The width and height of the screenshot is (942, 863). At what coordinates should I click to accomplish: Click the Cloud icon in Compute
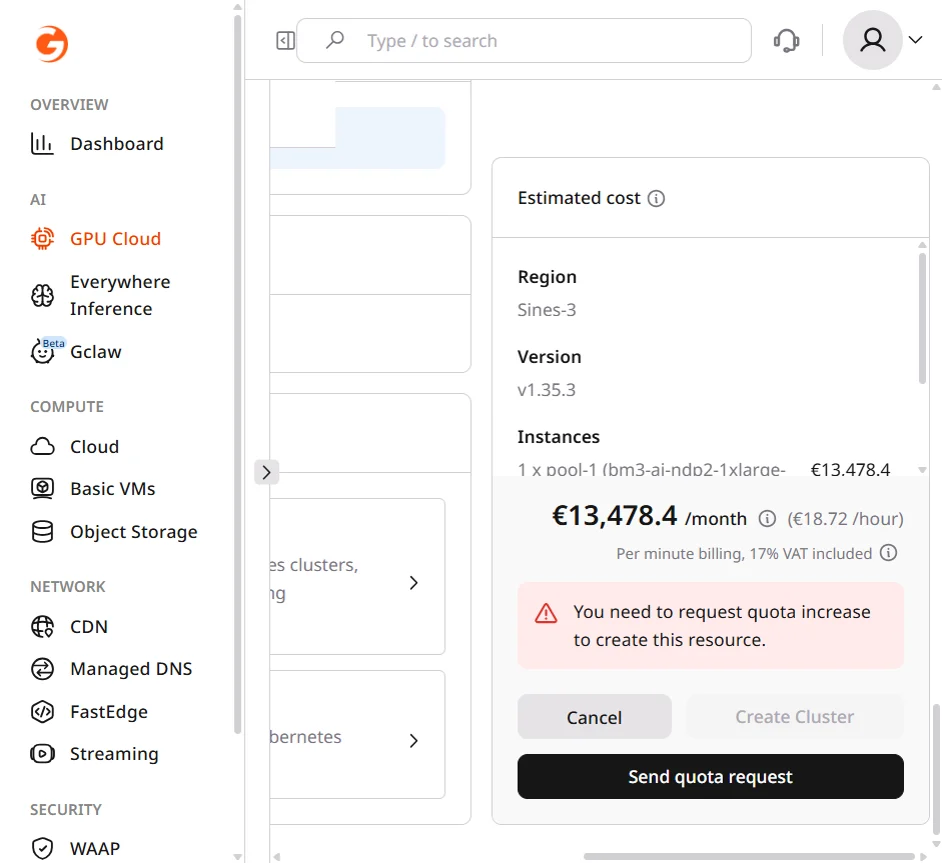pyautogui.click(x=42, y=447)
